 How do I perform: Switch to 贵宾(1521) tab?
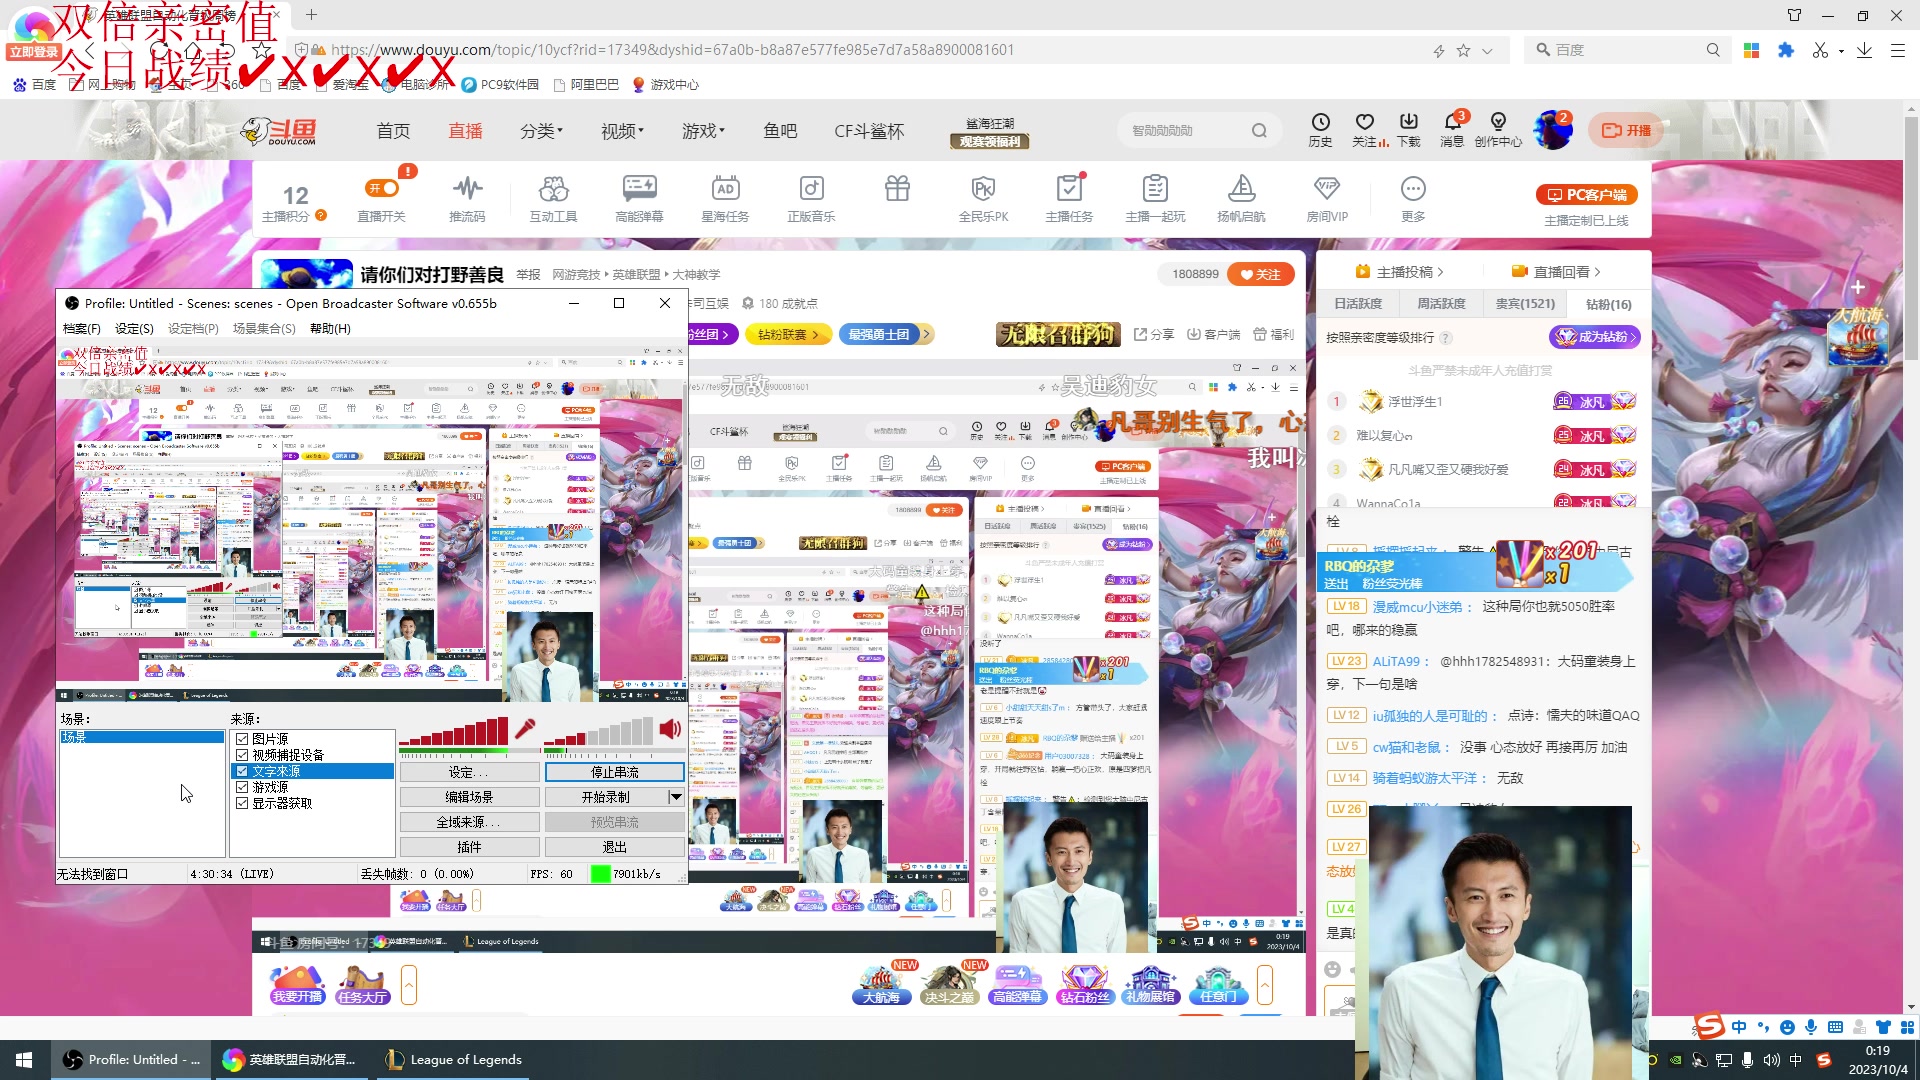1525,304
